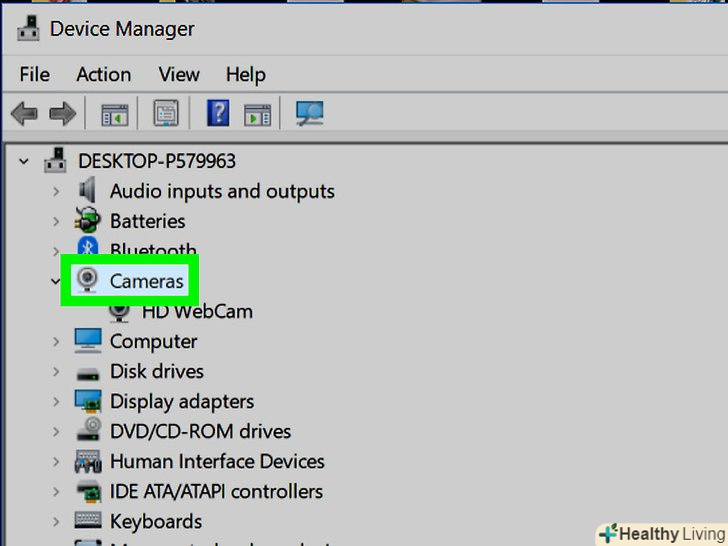
Task: Click the Human Interface Devices icon
Action: (88, 461)
